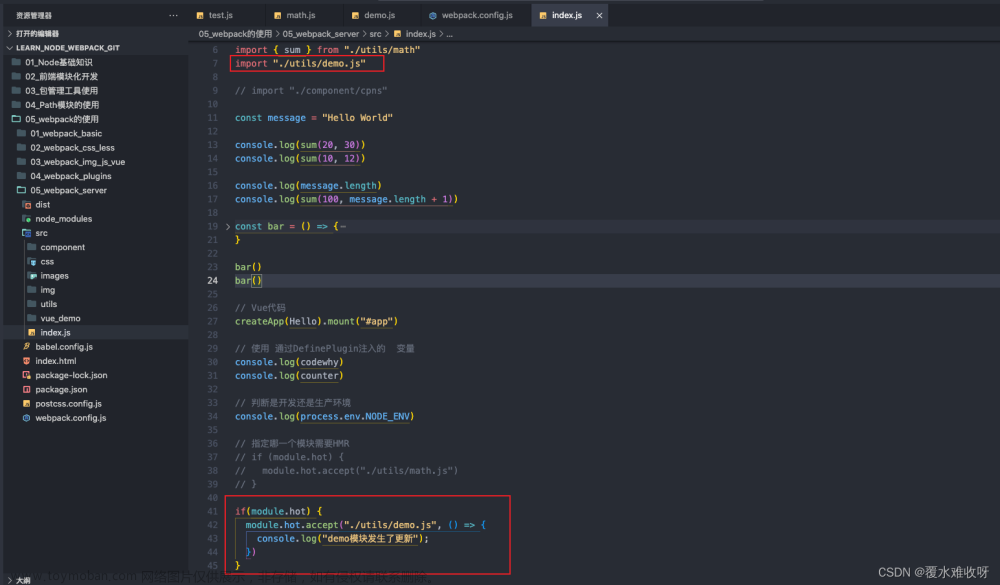The height and width of the screenshot is (585, 1000).
Task: Expand the 打开的编辑器 section
Action: tap(37, 33)
